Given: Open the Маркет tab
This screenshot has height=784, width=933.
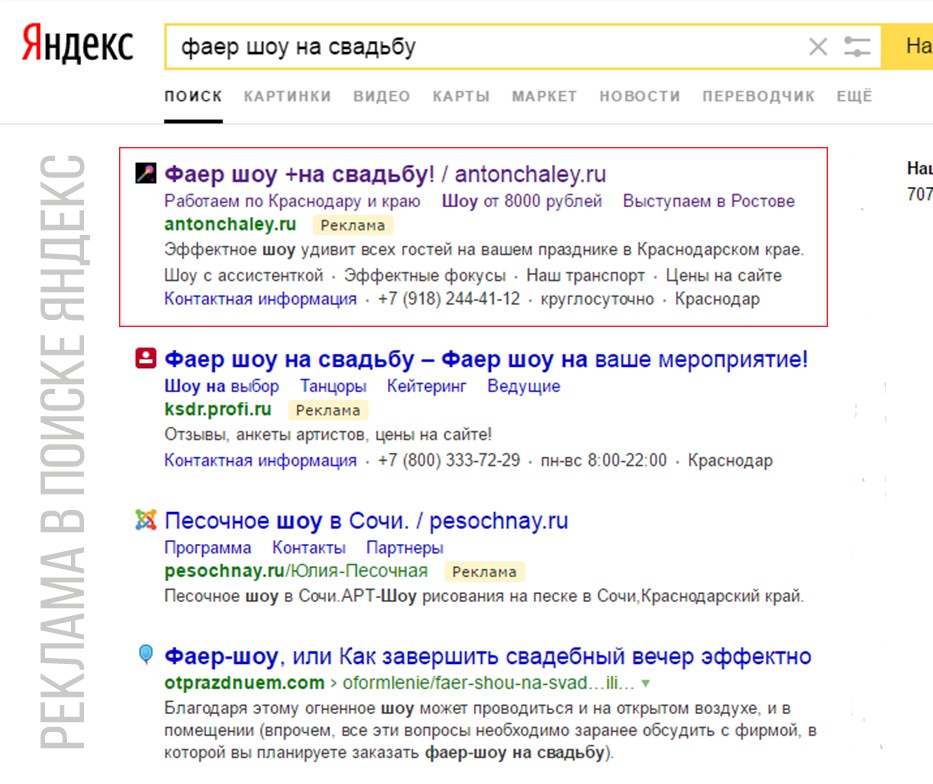Looking at the screenshot, I should [544, 96].
